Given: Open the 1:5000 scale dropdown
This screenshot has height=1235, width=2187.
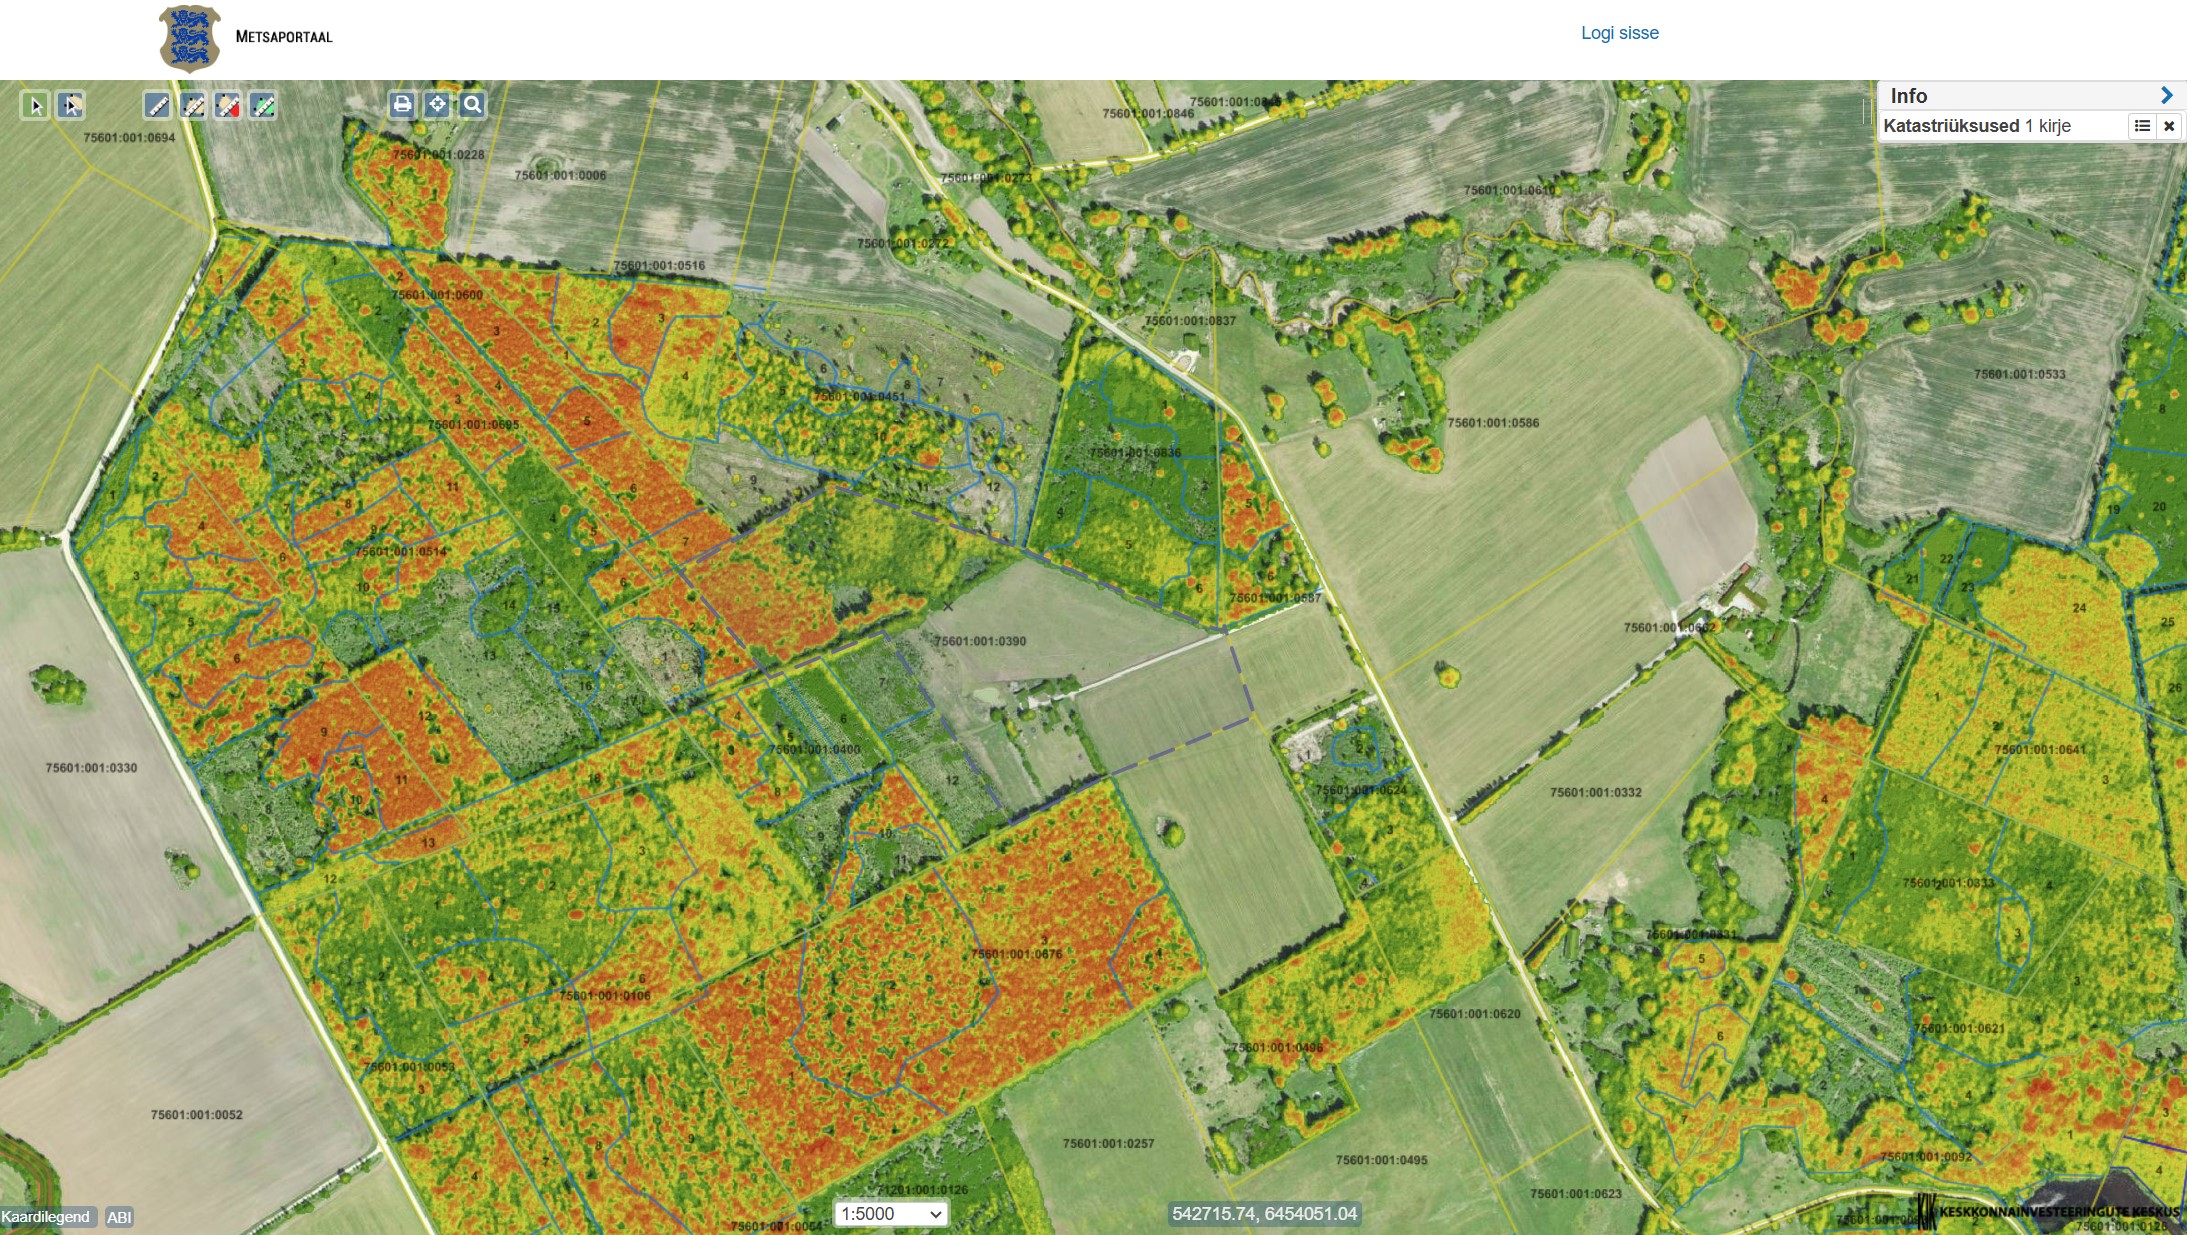Looking at the screenshot, I should [x=891, y=1214].
